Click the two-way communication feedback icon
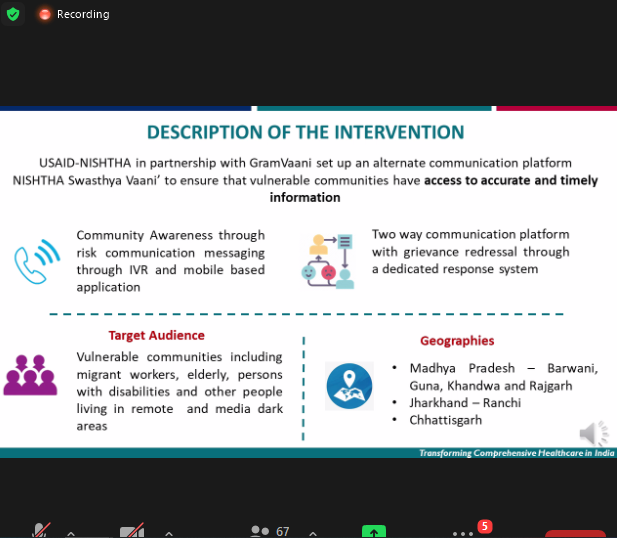Screen dimensions: 617x538 click(327, 261)
